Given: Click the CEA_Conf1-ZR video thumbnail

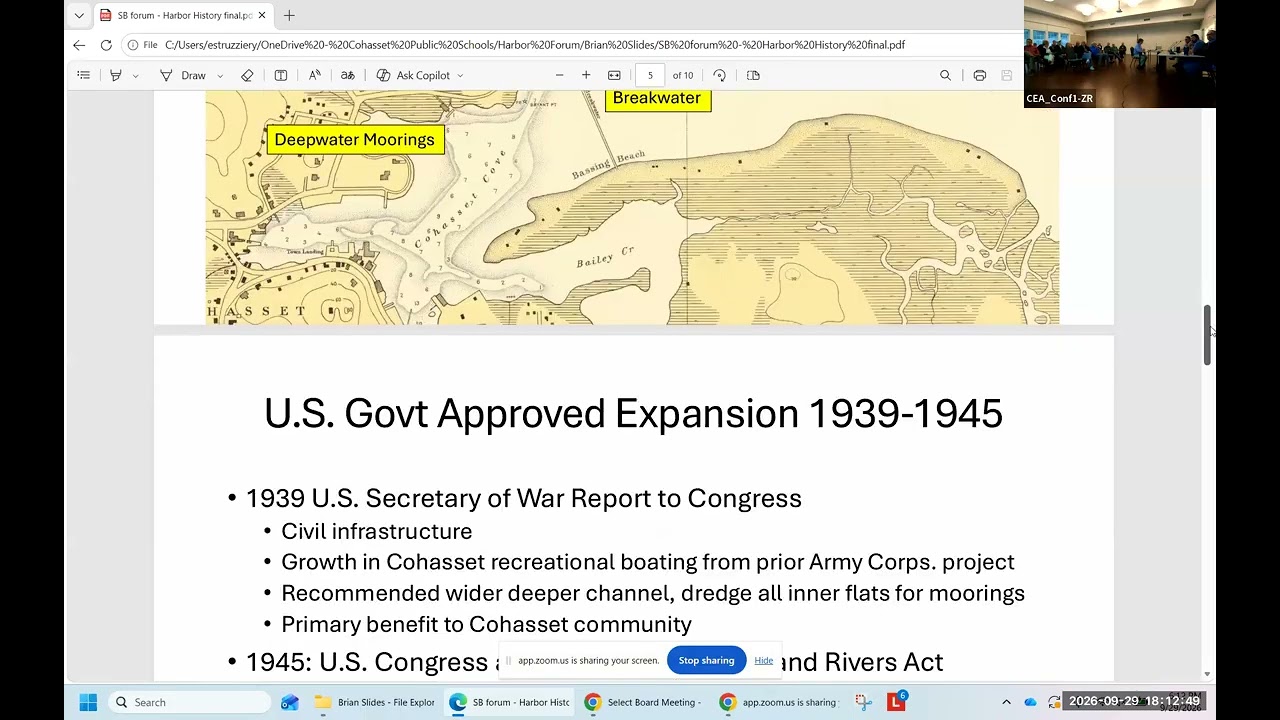Looking at the screenshot, I should coord(1119,54).
